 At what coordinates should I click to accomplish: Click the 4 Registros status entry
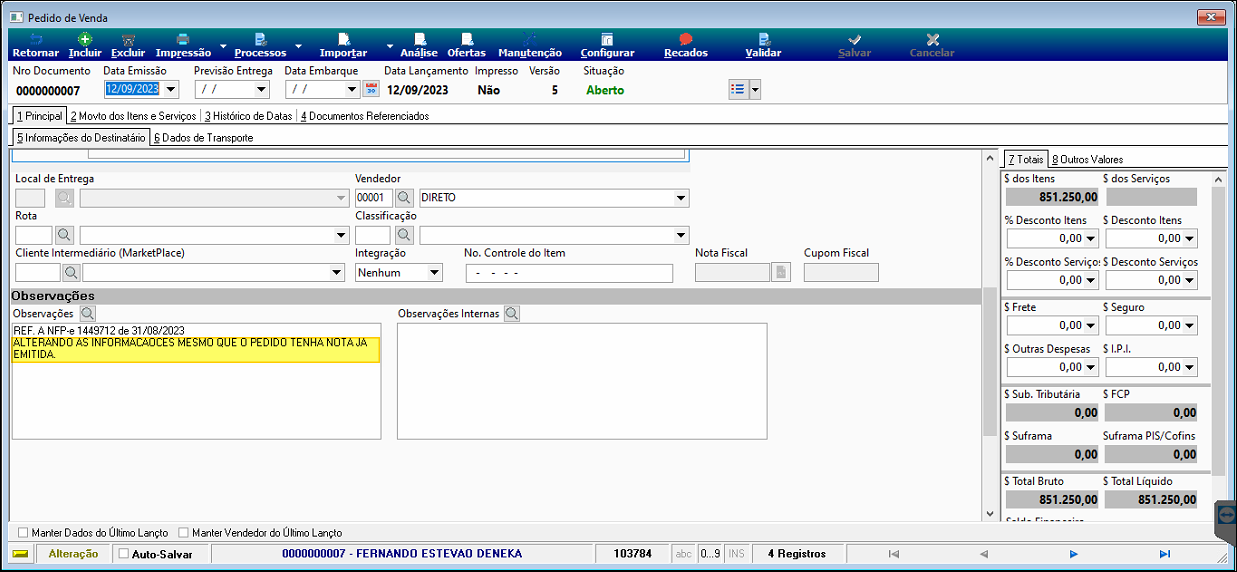[796, 553]
